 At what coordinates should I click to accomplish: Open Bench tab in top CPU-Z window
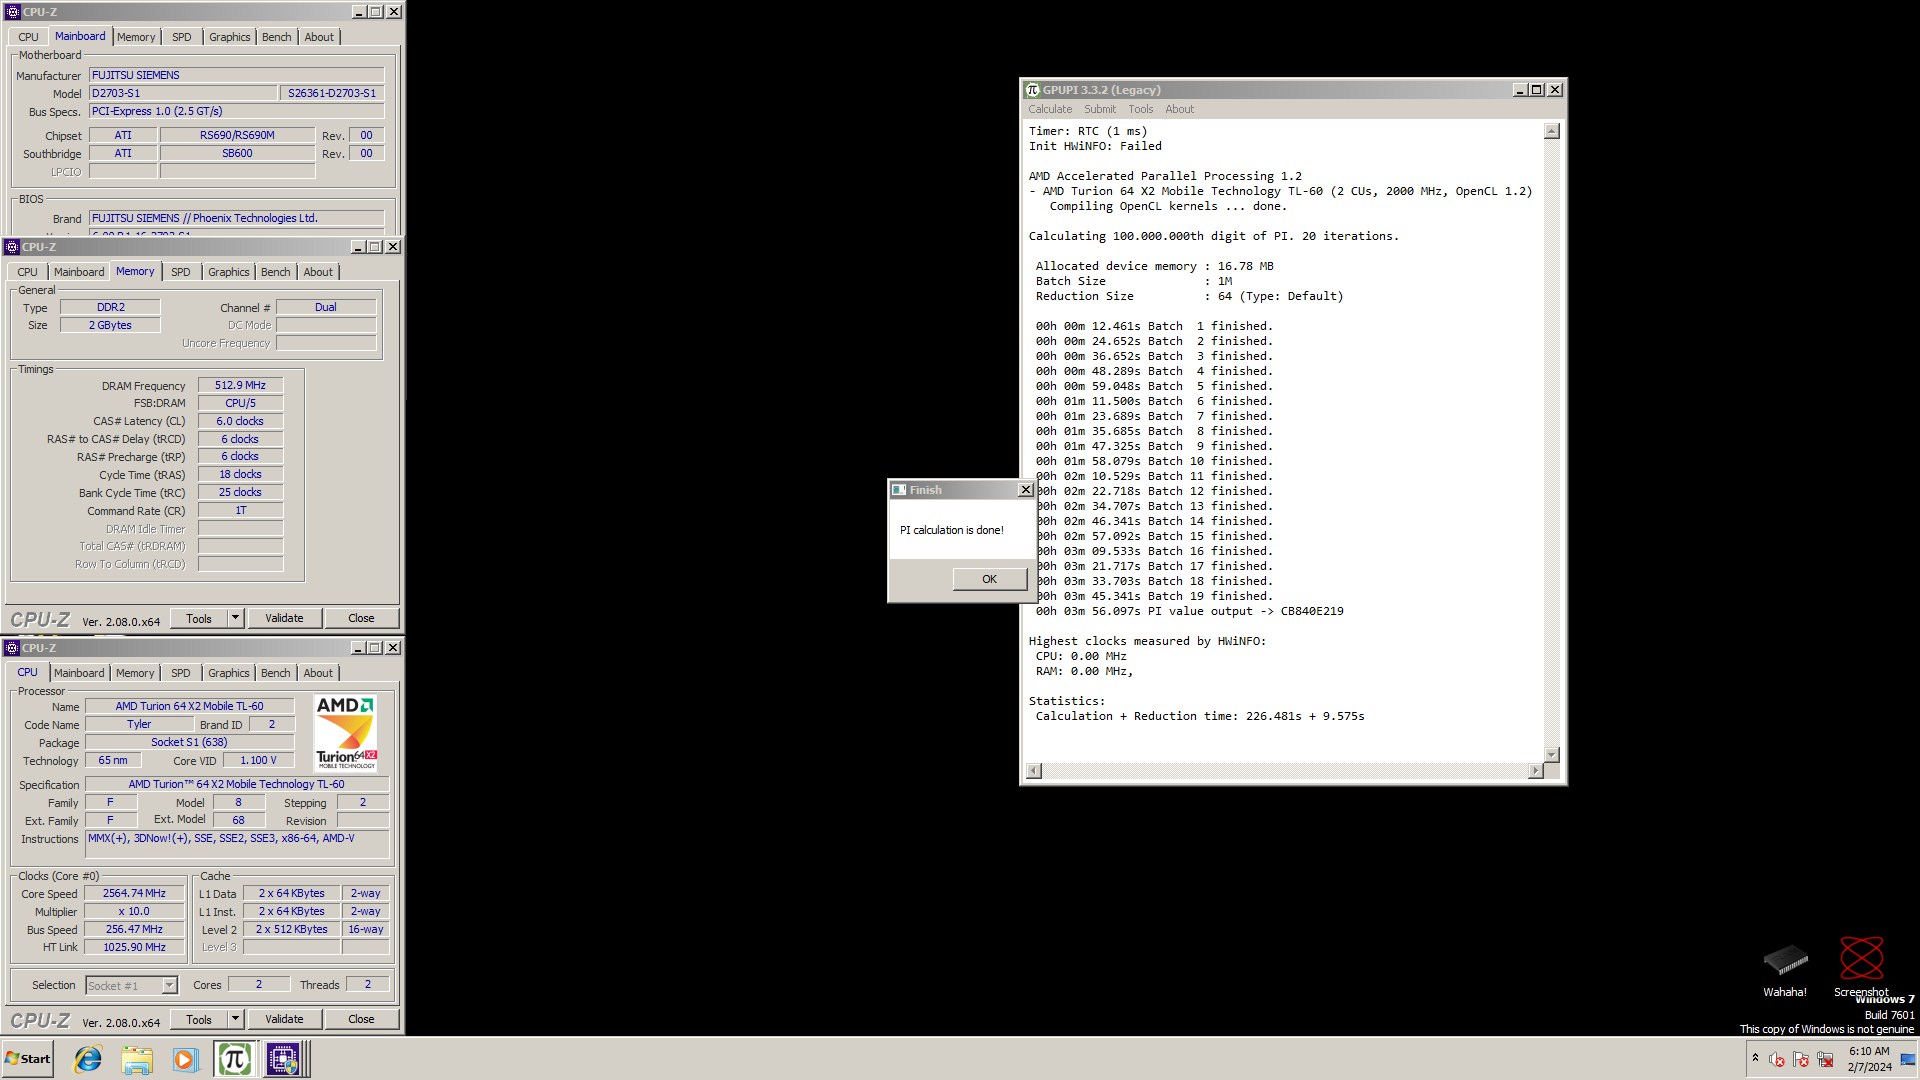tap(277, 37)
